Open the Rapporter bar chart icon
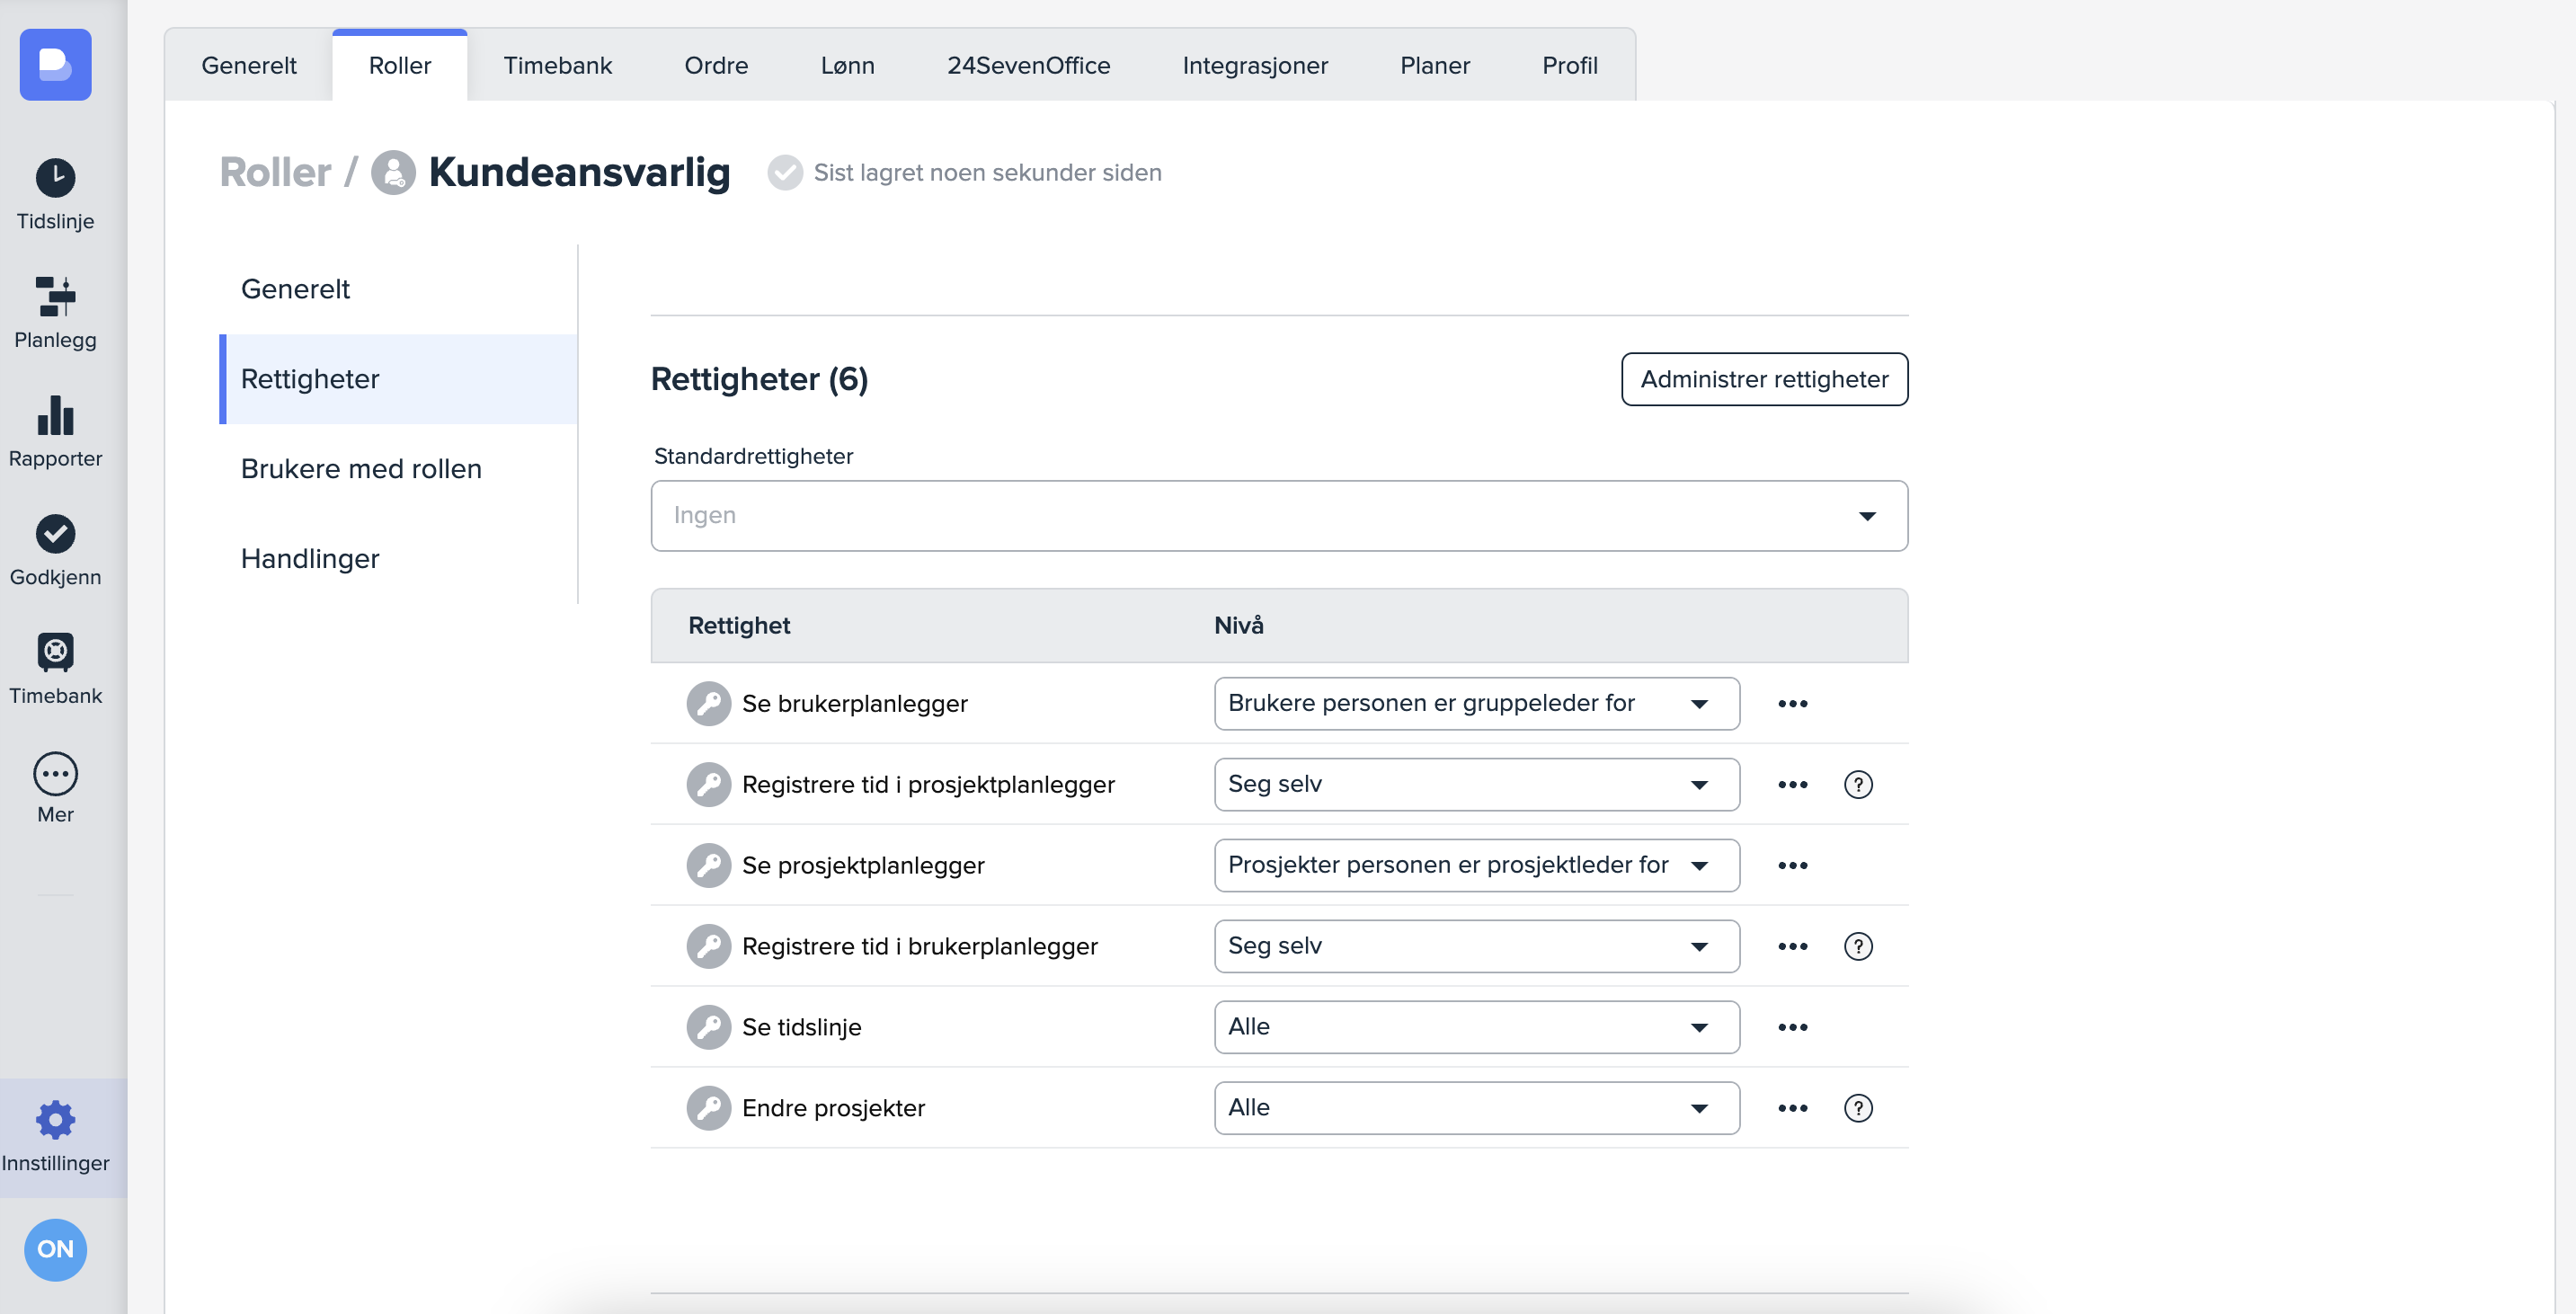2576x1314 pixels. click(55, 416)
